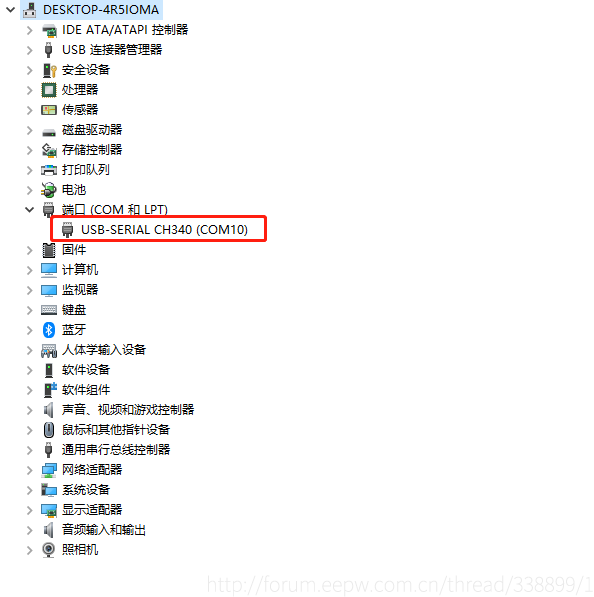Collapse the 端口 (COM 和 LPT) node
This screenshot has width=594, height=597.
tap(29, 210)
